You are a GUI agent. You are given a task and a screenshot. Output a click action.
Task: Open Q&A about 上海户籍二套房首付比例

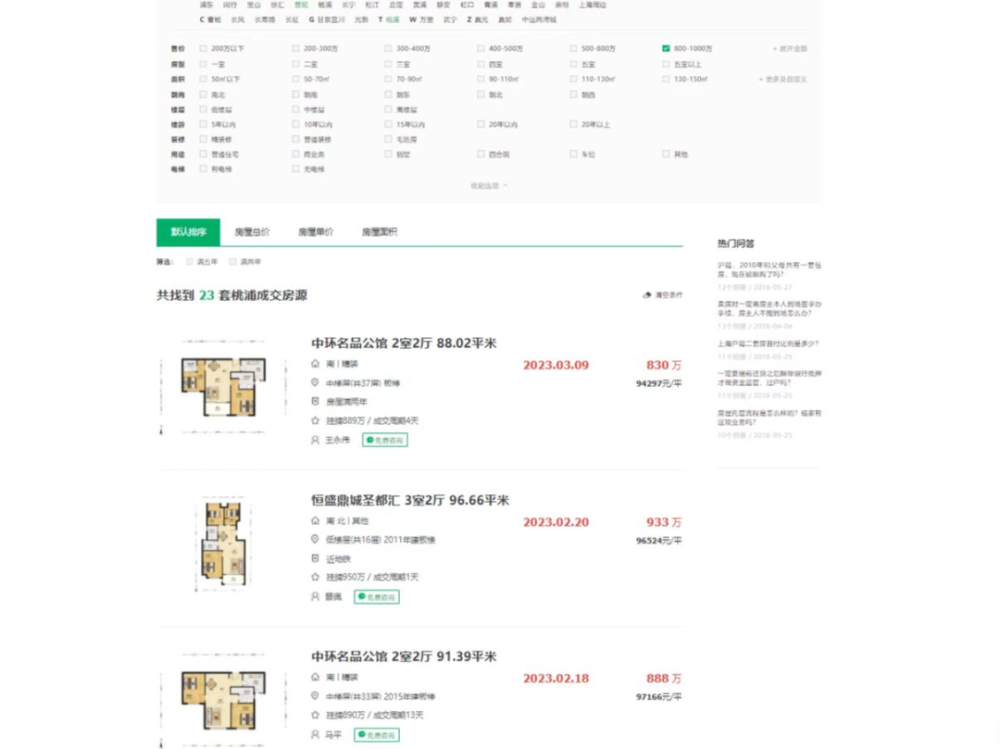768,344
